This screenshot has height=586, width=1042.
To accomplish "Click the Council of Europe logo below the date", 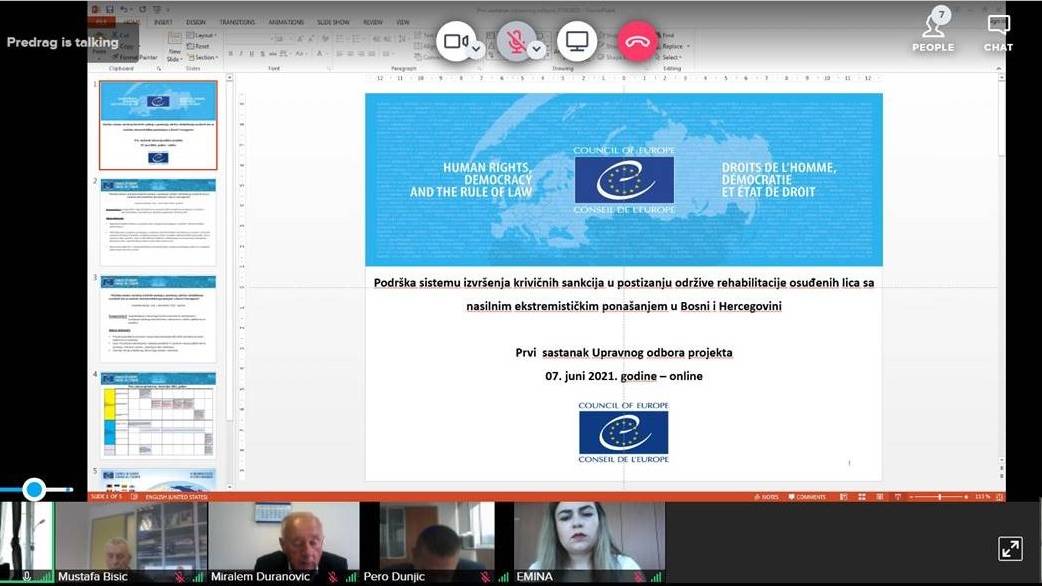I will click(x=623, y=433).
